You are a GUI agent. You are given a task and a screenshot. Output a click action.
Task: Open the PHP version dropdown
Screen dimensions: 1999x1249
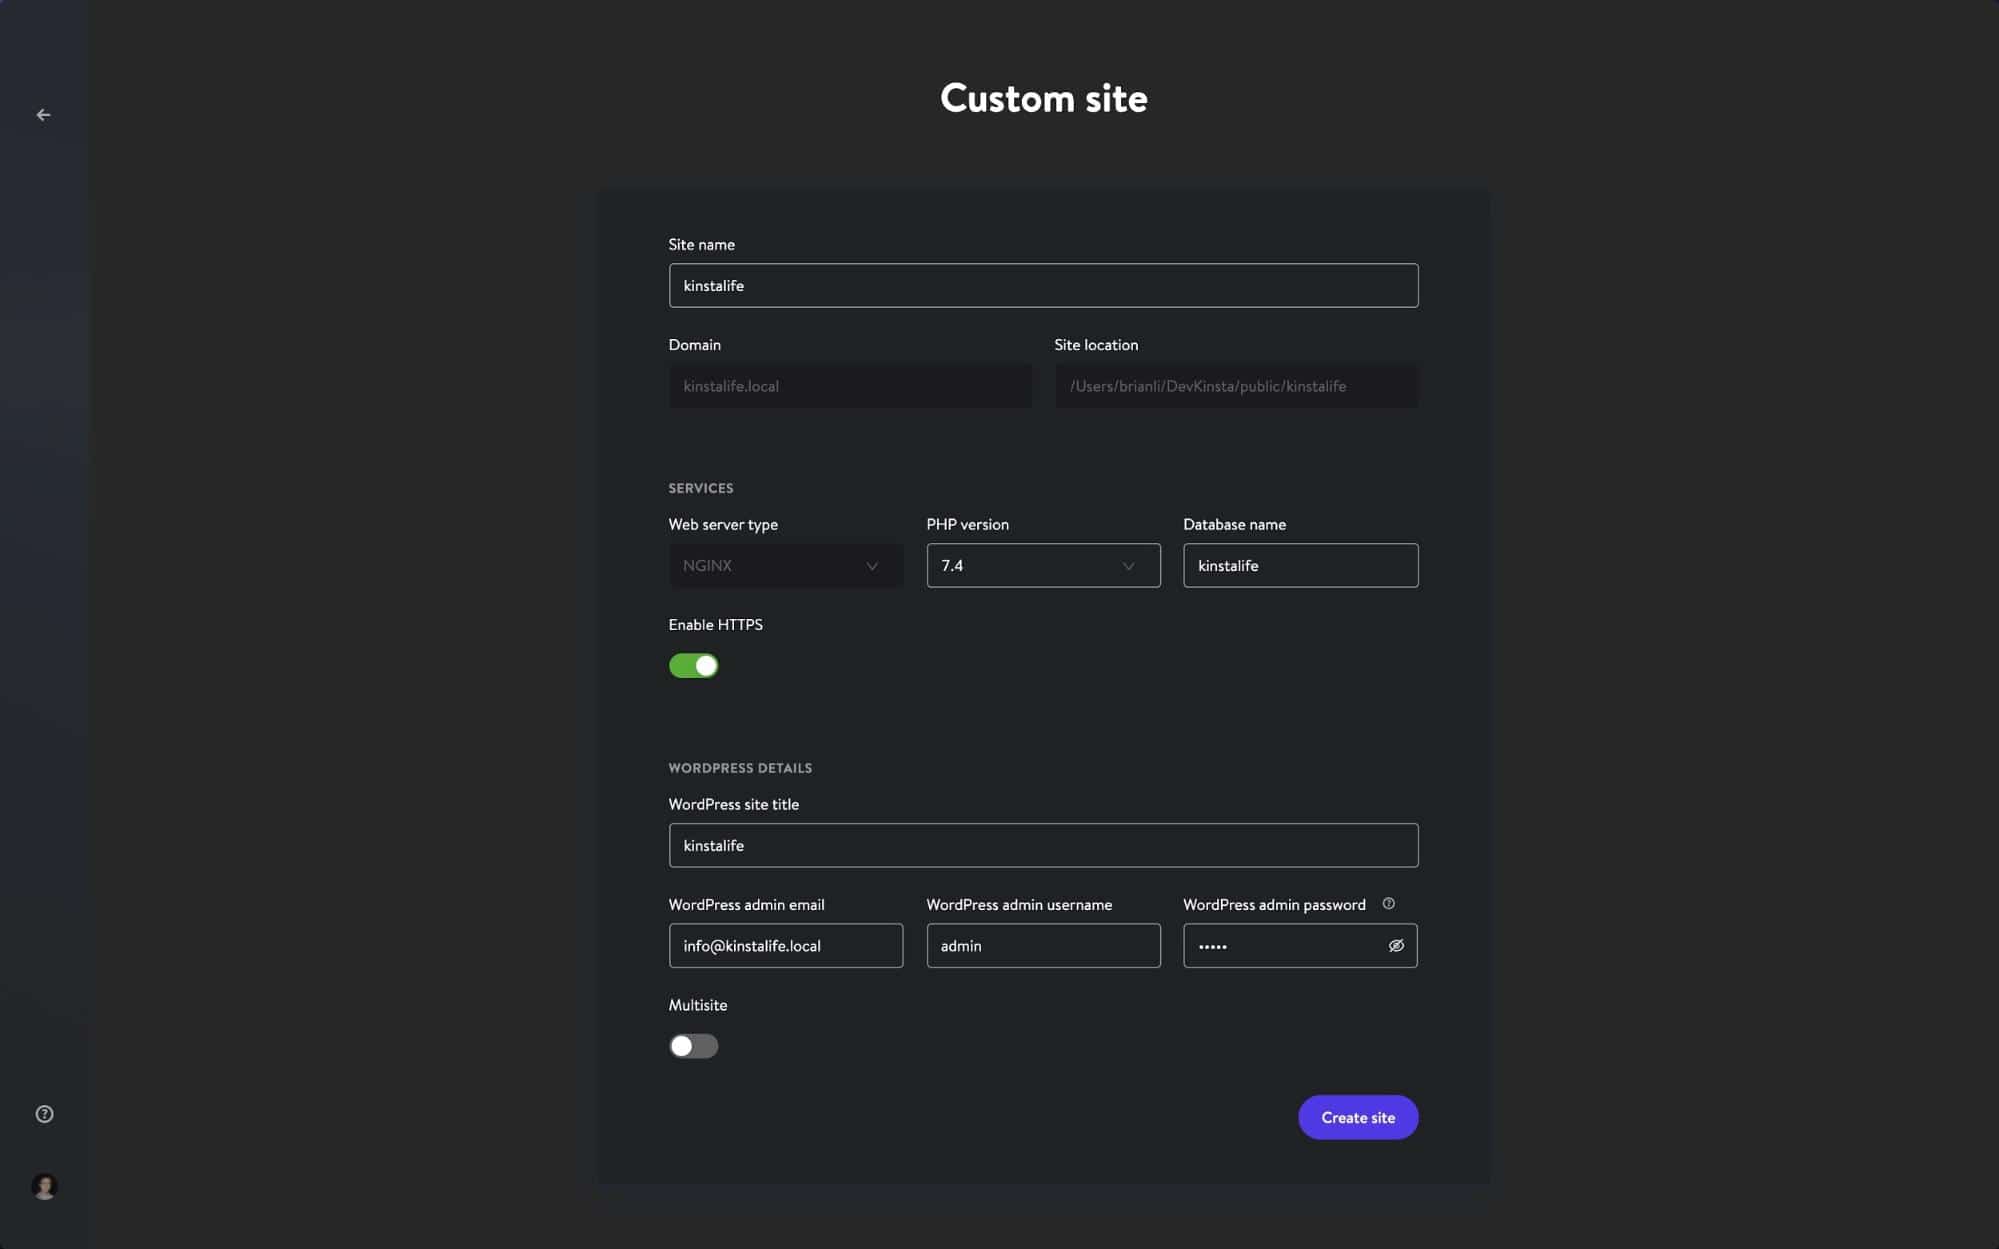click(x=1043, y=565)
